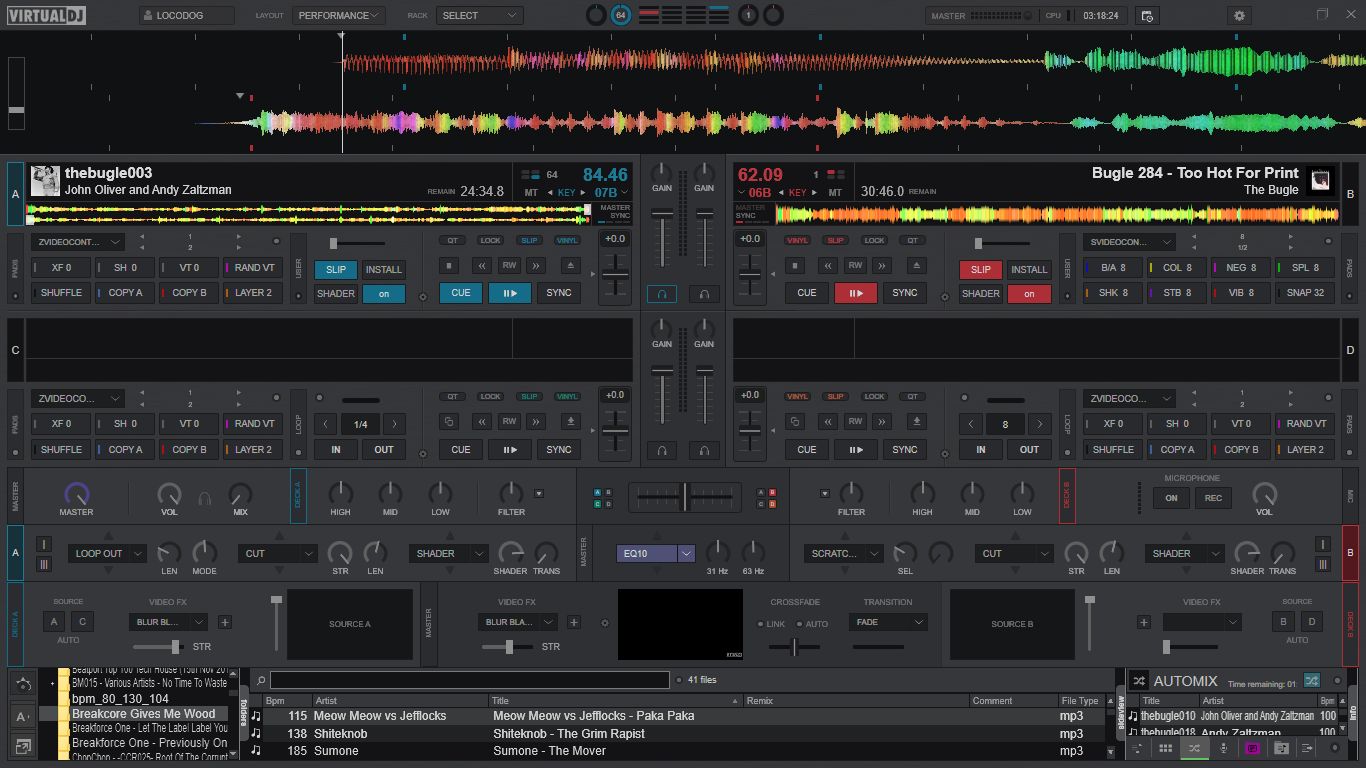Eject the track on deck B
The width and height of the screenshot is (1366, 768).
pos(915,266)
